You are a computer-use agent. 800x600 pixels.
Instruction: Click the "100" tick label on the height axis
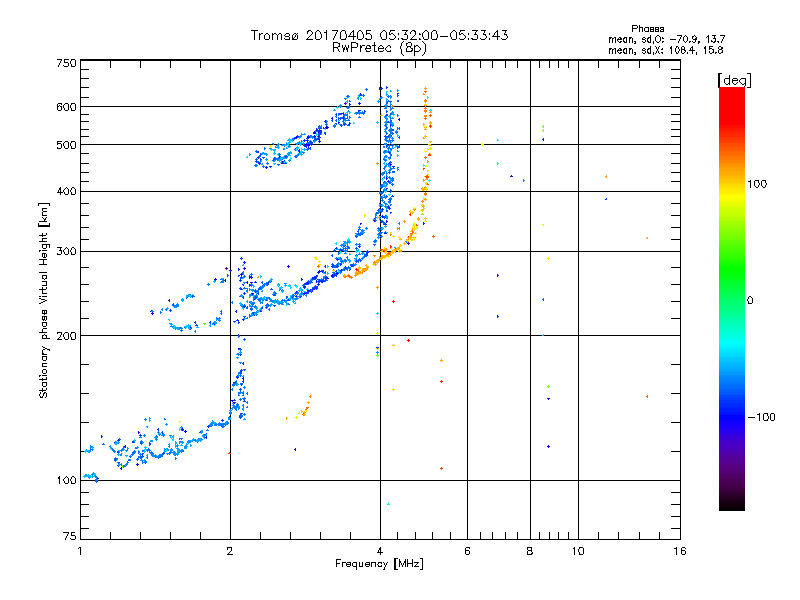[x=66, y=481]
